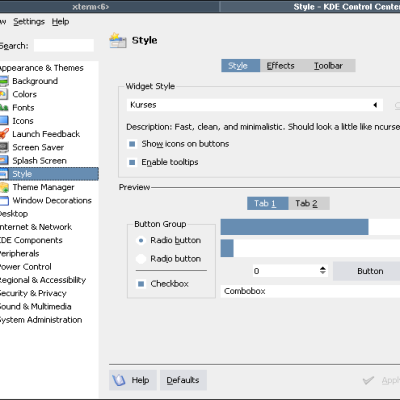This screenshot has width=400, height=400.
Task: Select preview Tab 2
Action: point(309,203)
